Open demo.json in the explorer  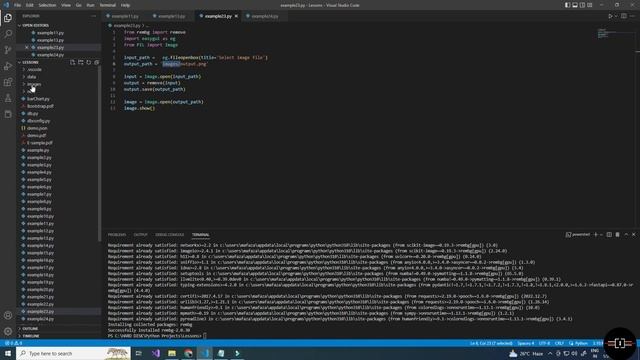point(37,128)
